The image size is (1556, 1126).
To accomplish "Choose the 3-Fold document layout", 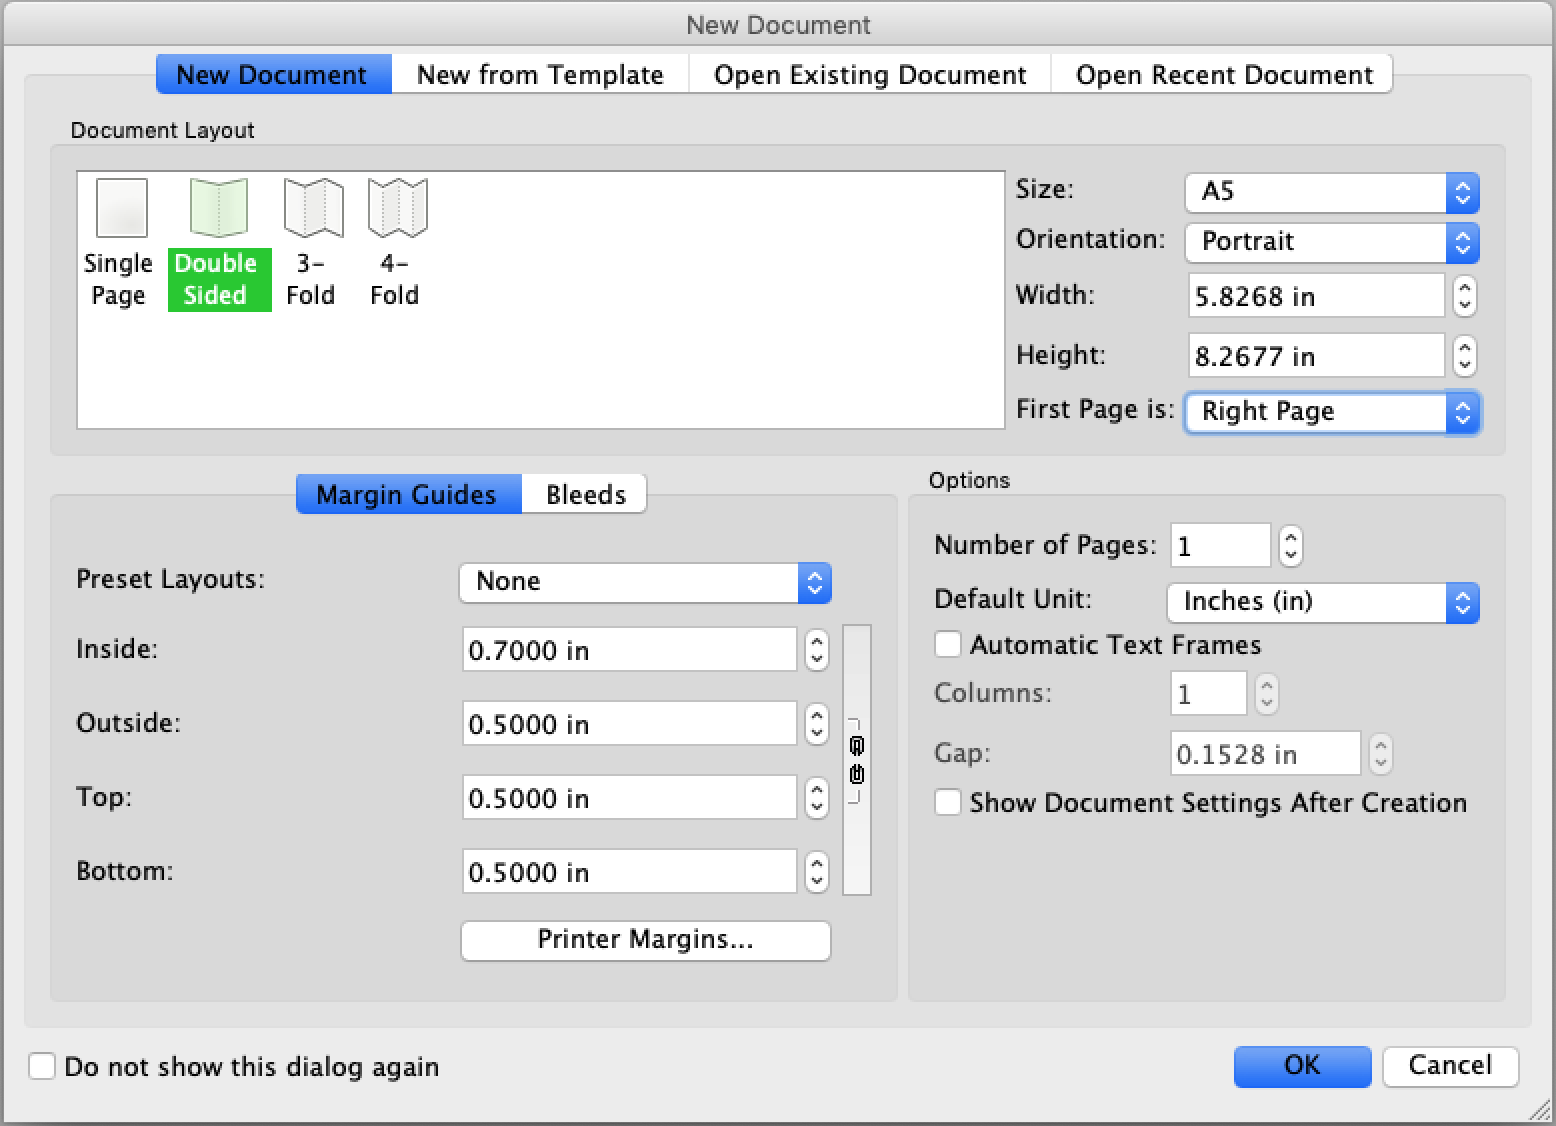I will (x=311, y=240).
